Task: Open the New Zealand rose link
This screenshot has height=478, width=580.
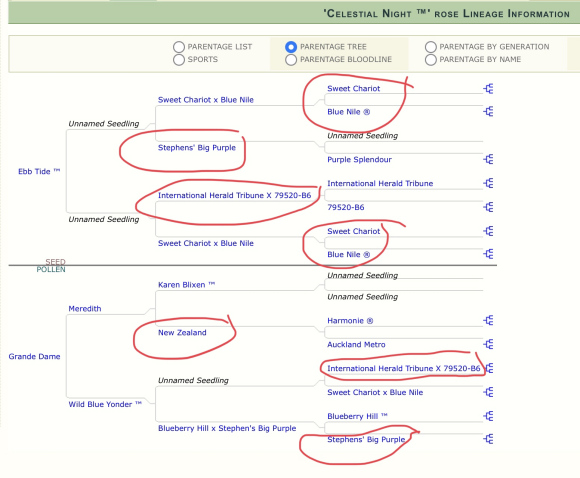Action: click(x=182, y=332)
